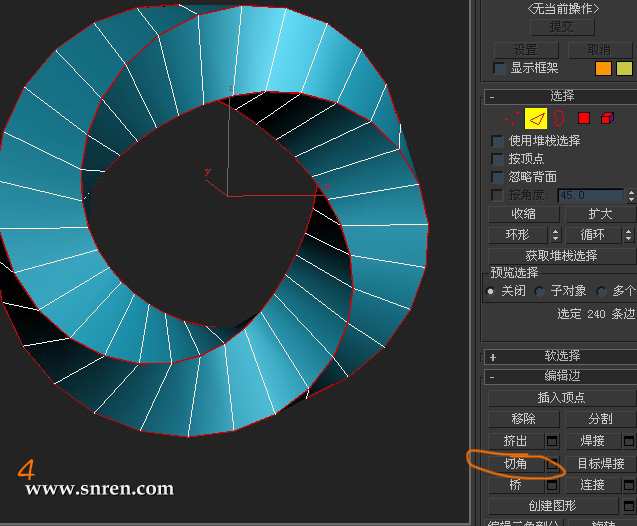Select the Element sub-object level cube icon

607,118
